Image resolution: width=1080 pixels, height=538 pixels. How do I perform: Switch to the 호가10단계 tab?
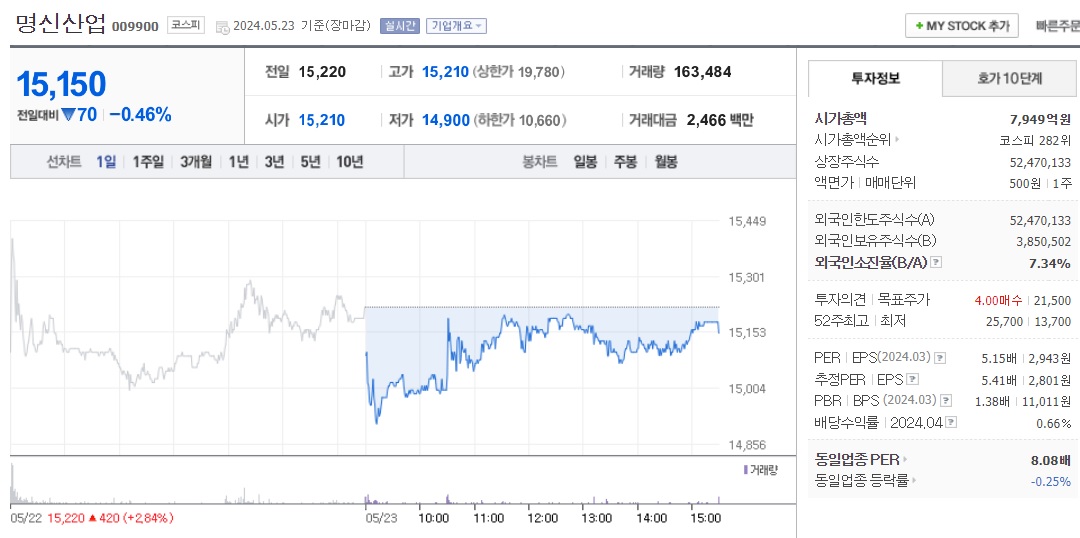[1010, 79]
